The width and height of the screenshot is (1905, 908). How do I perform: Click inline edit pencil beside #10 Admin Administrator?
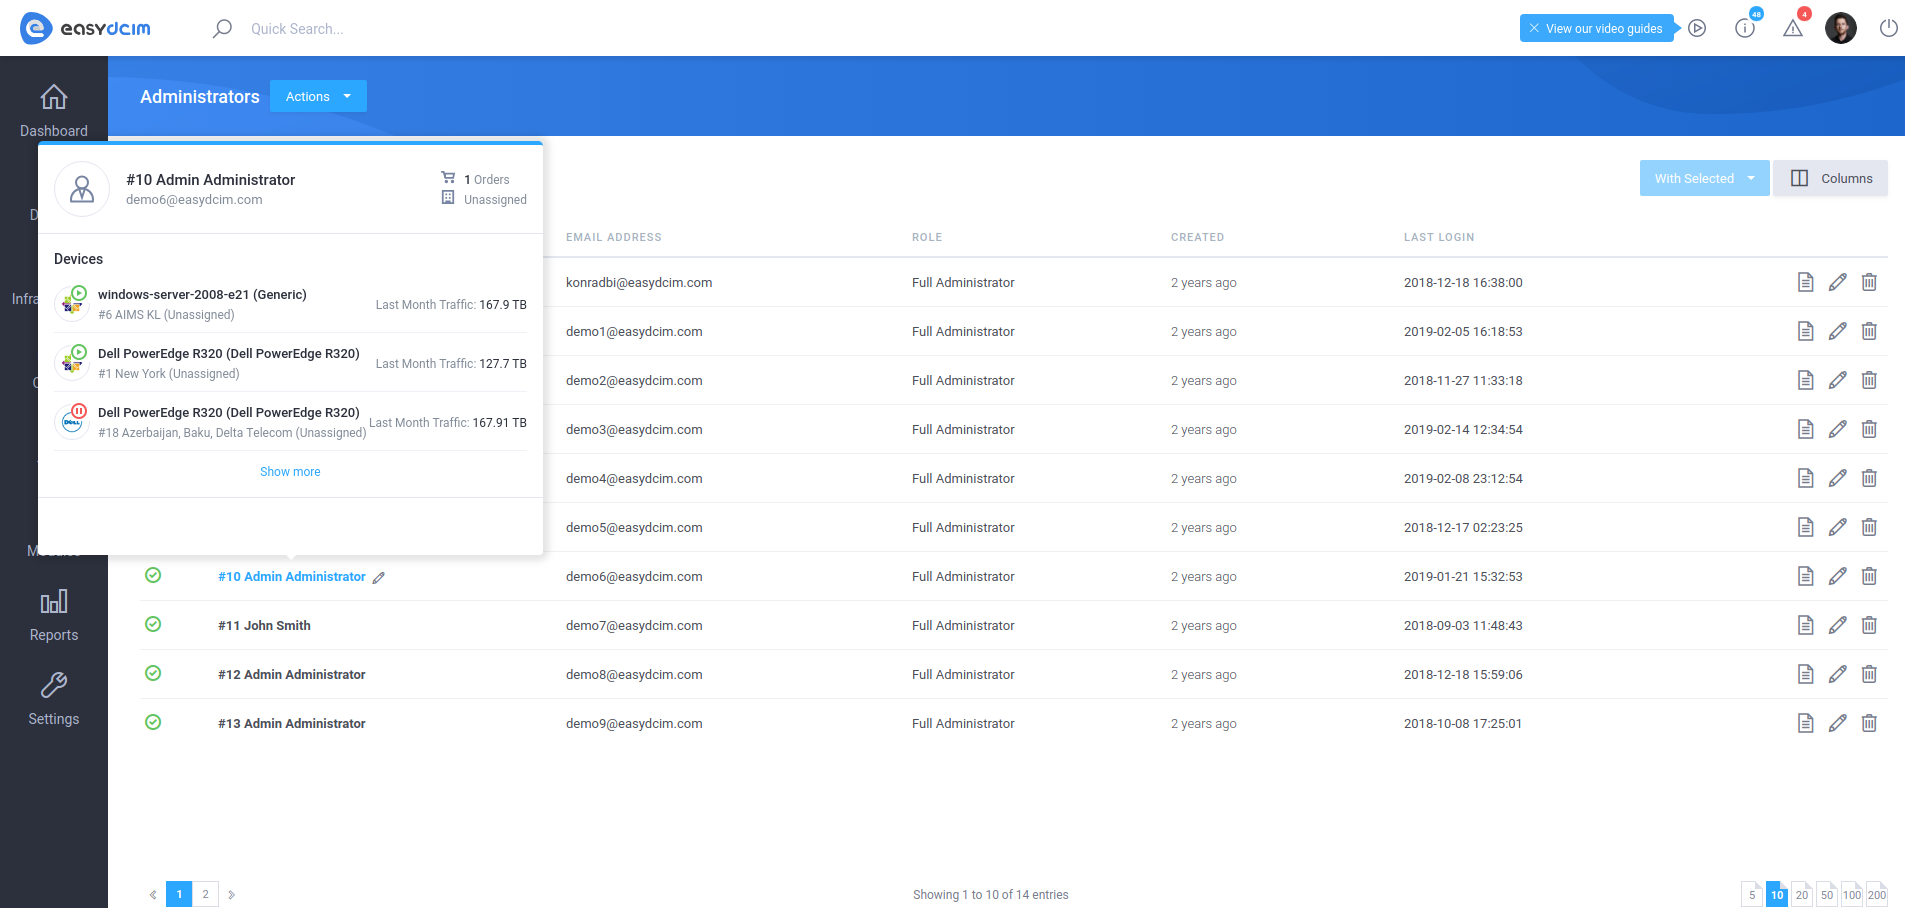(379, 577)
